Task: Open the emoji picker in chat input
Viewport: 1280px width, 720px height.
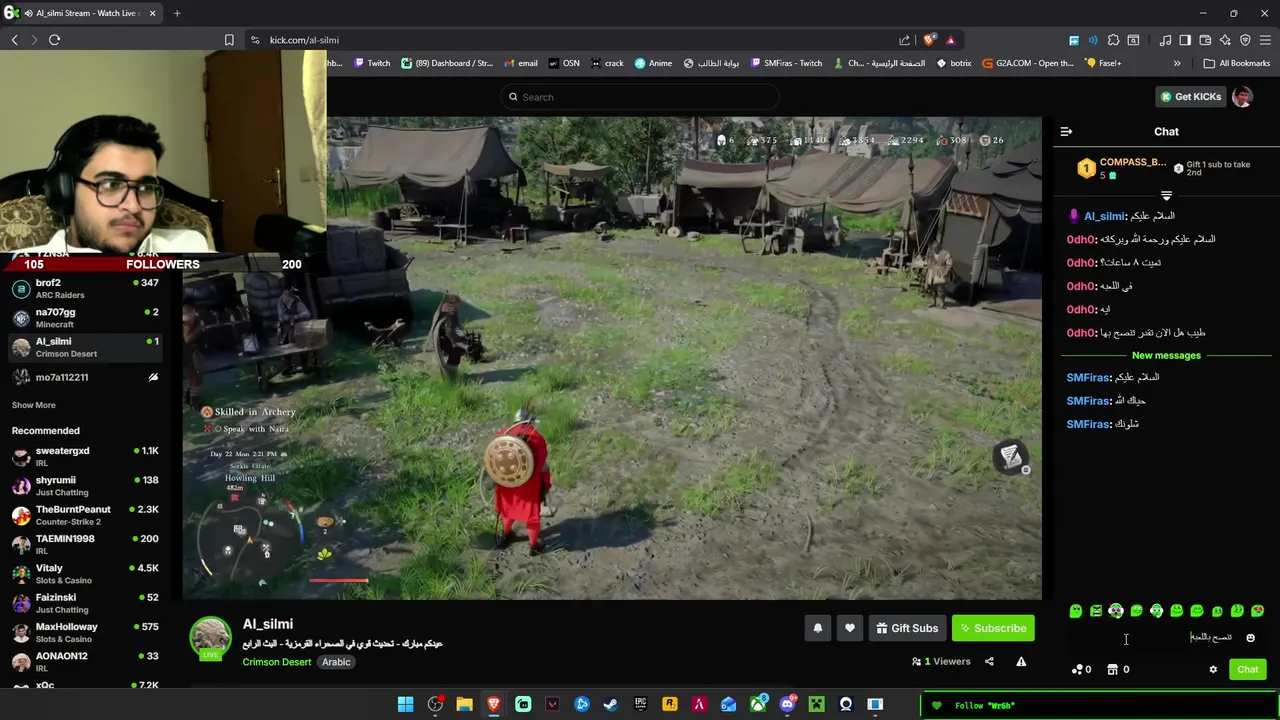Action: pos(1250,637)
